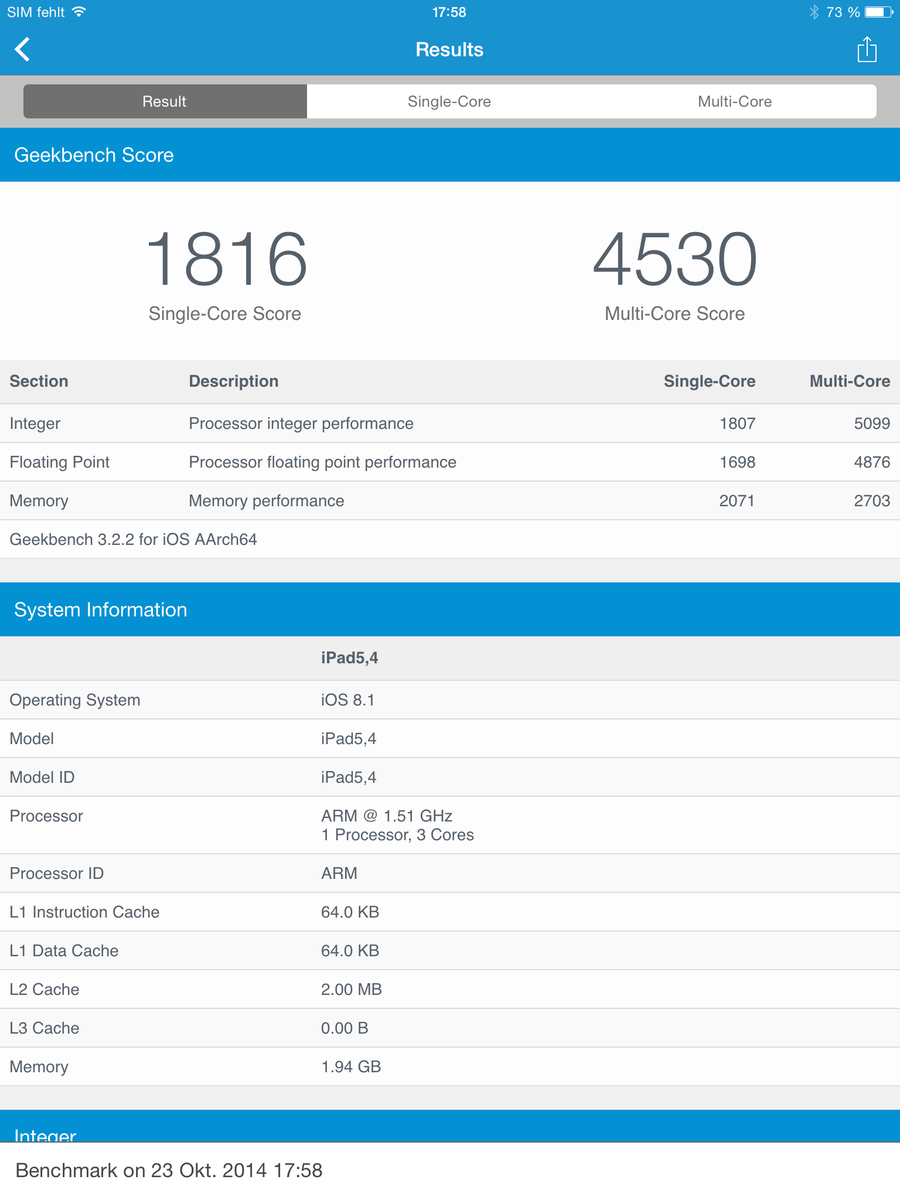Tap the 2.00 MB L2 cache value
900x1200 pixels.
351,989
